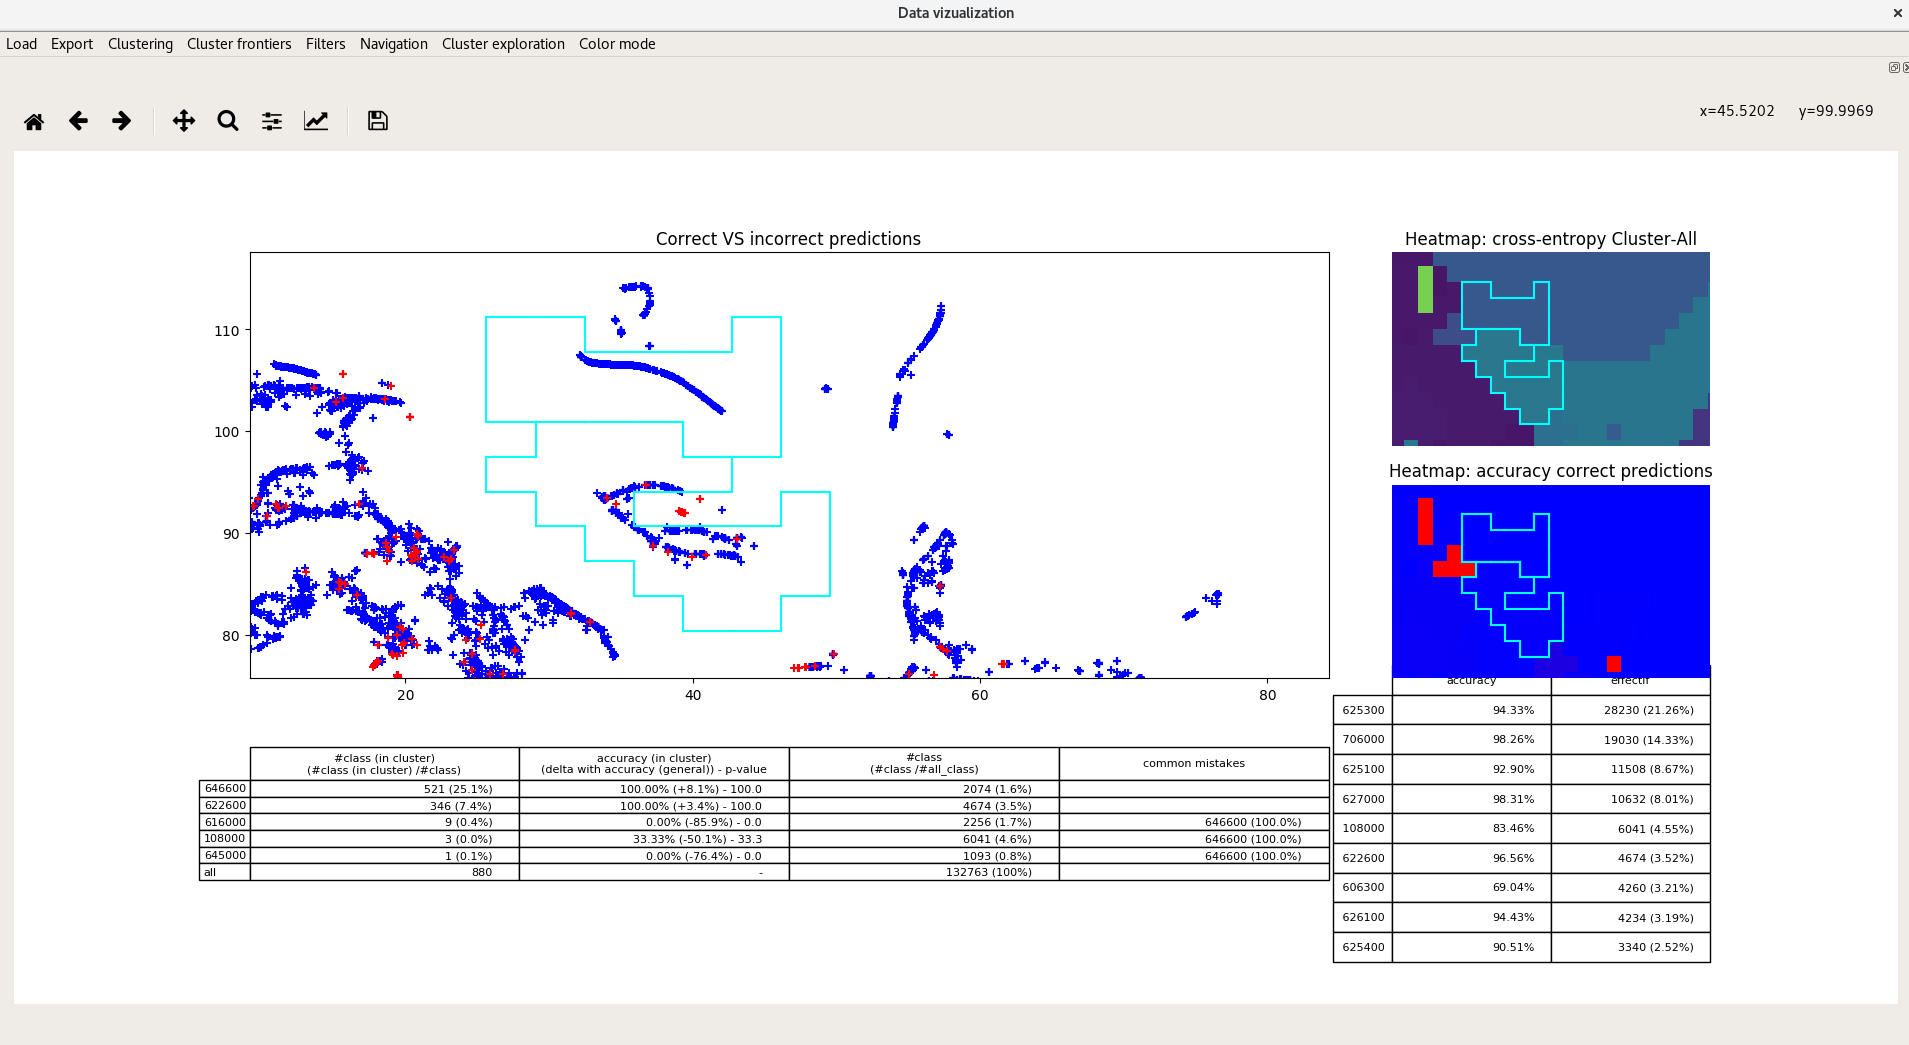Click the 'all' row label in cluster table
Screen dimensions: 1909x1045
pos(225,872)
